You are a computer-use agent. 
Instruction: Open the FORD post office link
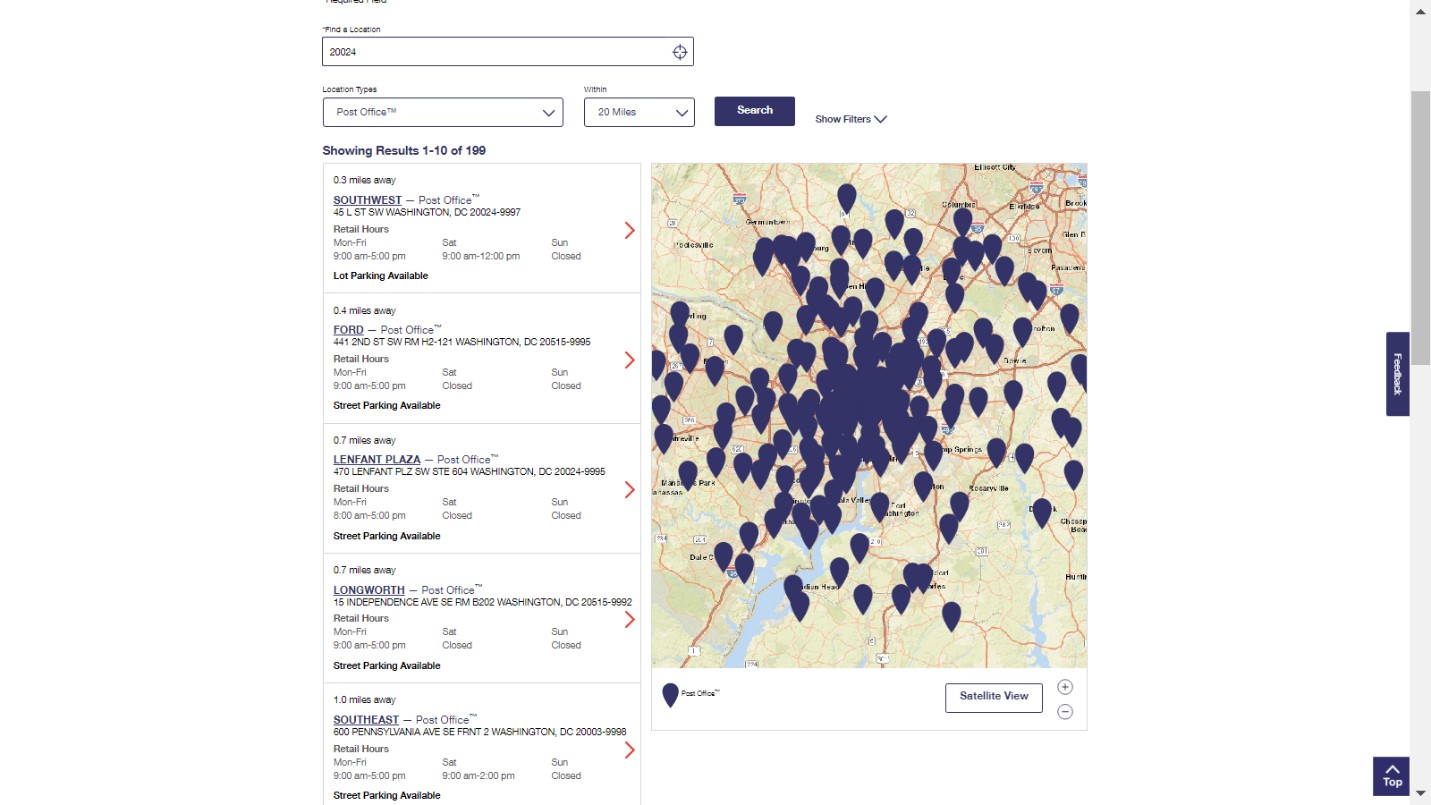tap(349, 330)
